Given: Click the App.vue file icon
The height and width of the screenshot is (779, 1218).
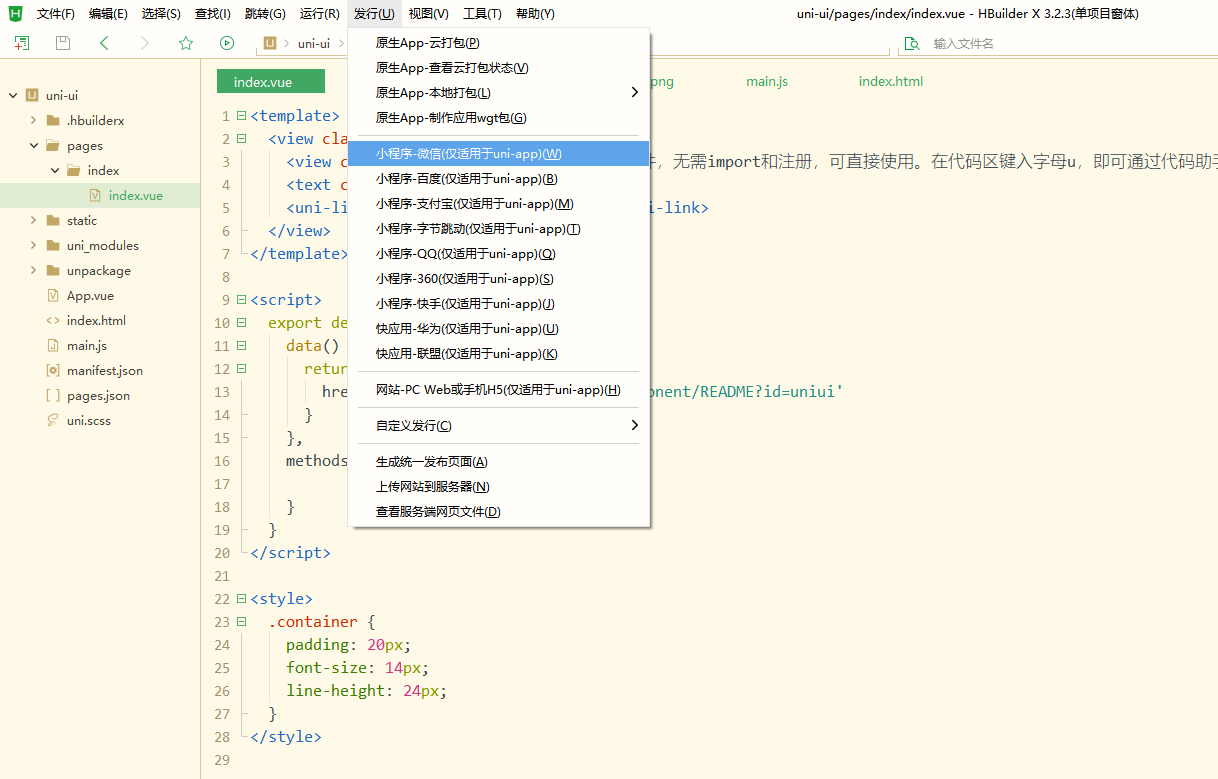Looking at the screenshot, I should coord(53,295).
